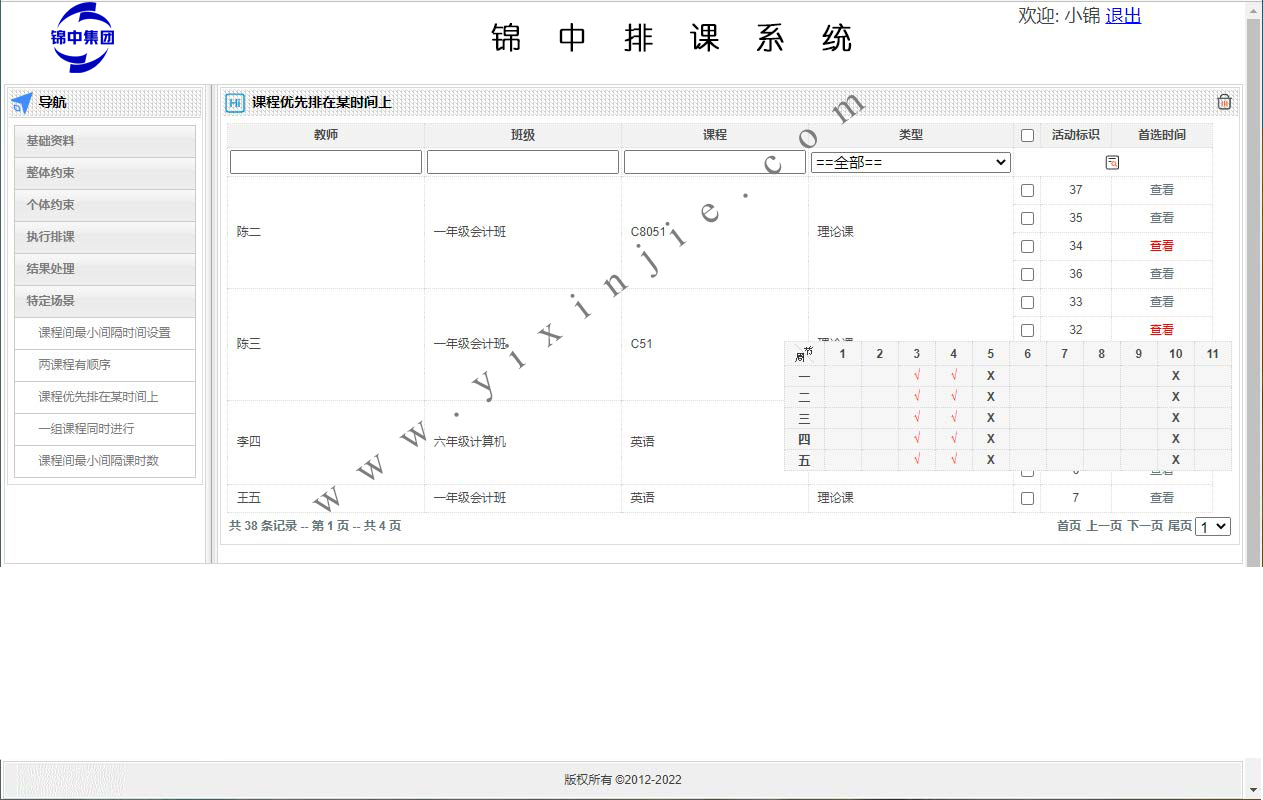1263x800 pixels.
Task: Expand the 执行排课 navigation section
Action: click(105, 237)
